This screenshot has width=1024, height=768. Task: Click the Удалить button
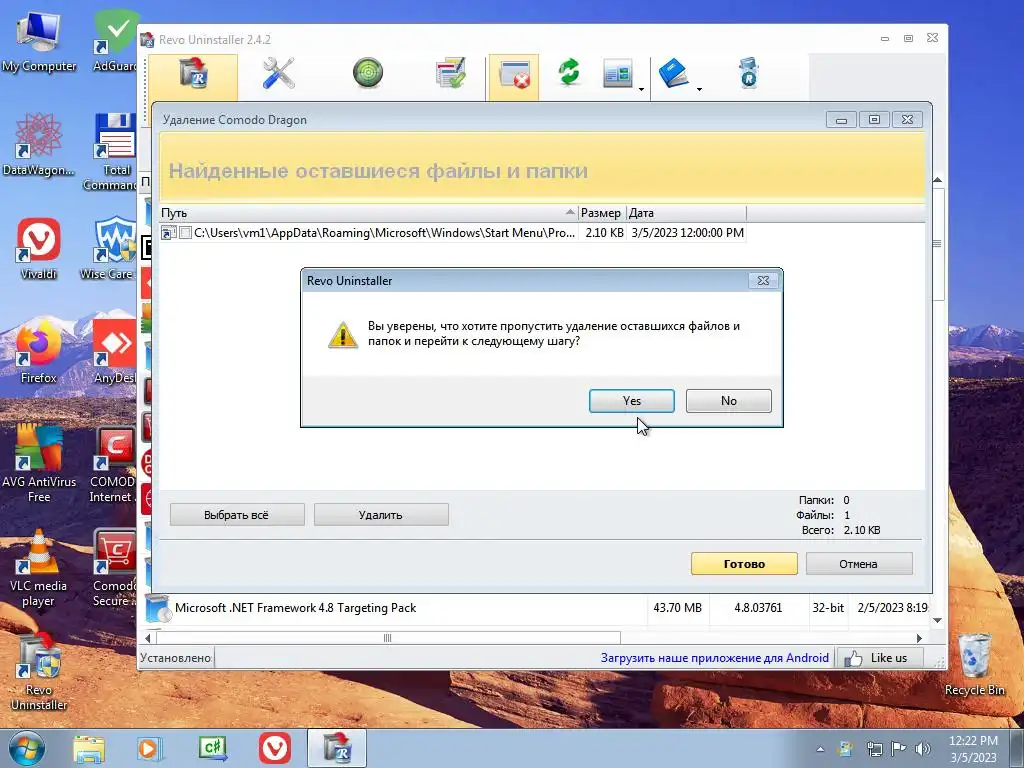381,515
